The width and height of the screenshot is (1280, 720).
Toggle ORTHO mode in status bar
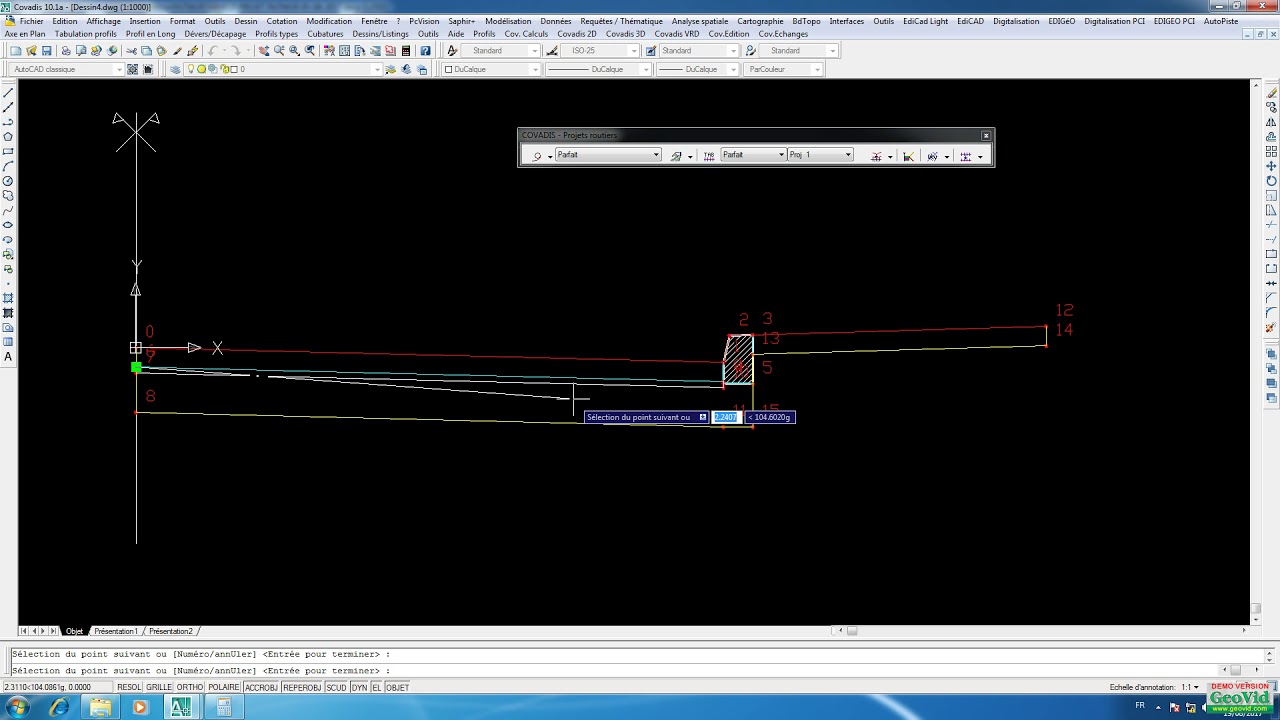pos(190,687)
